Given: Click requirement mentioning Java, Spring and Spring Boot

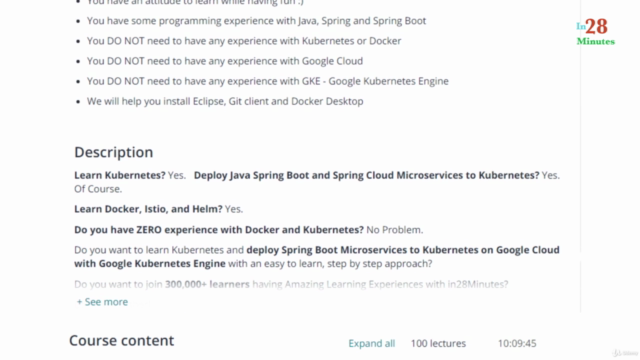Looking at the screenshot, I should click(x=256, y=21).
